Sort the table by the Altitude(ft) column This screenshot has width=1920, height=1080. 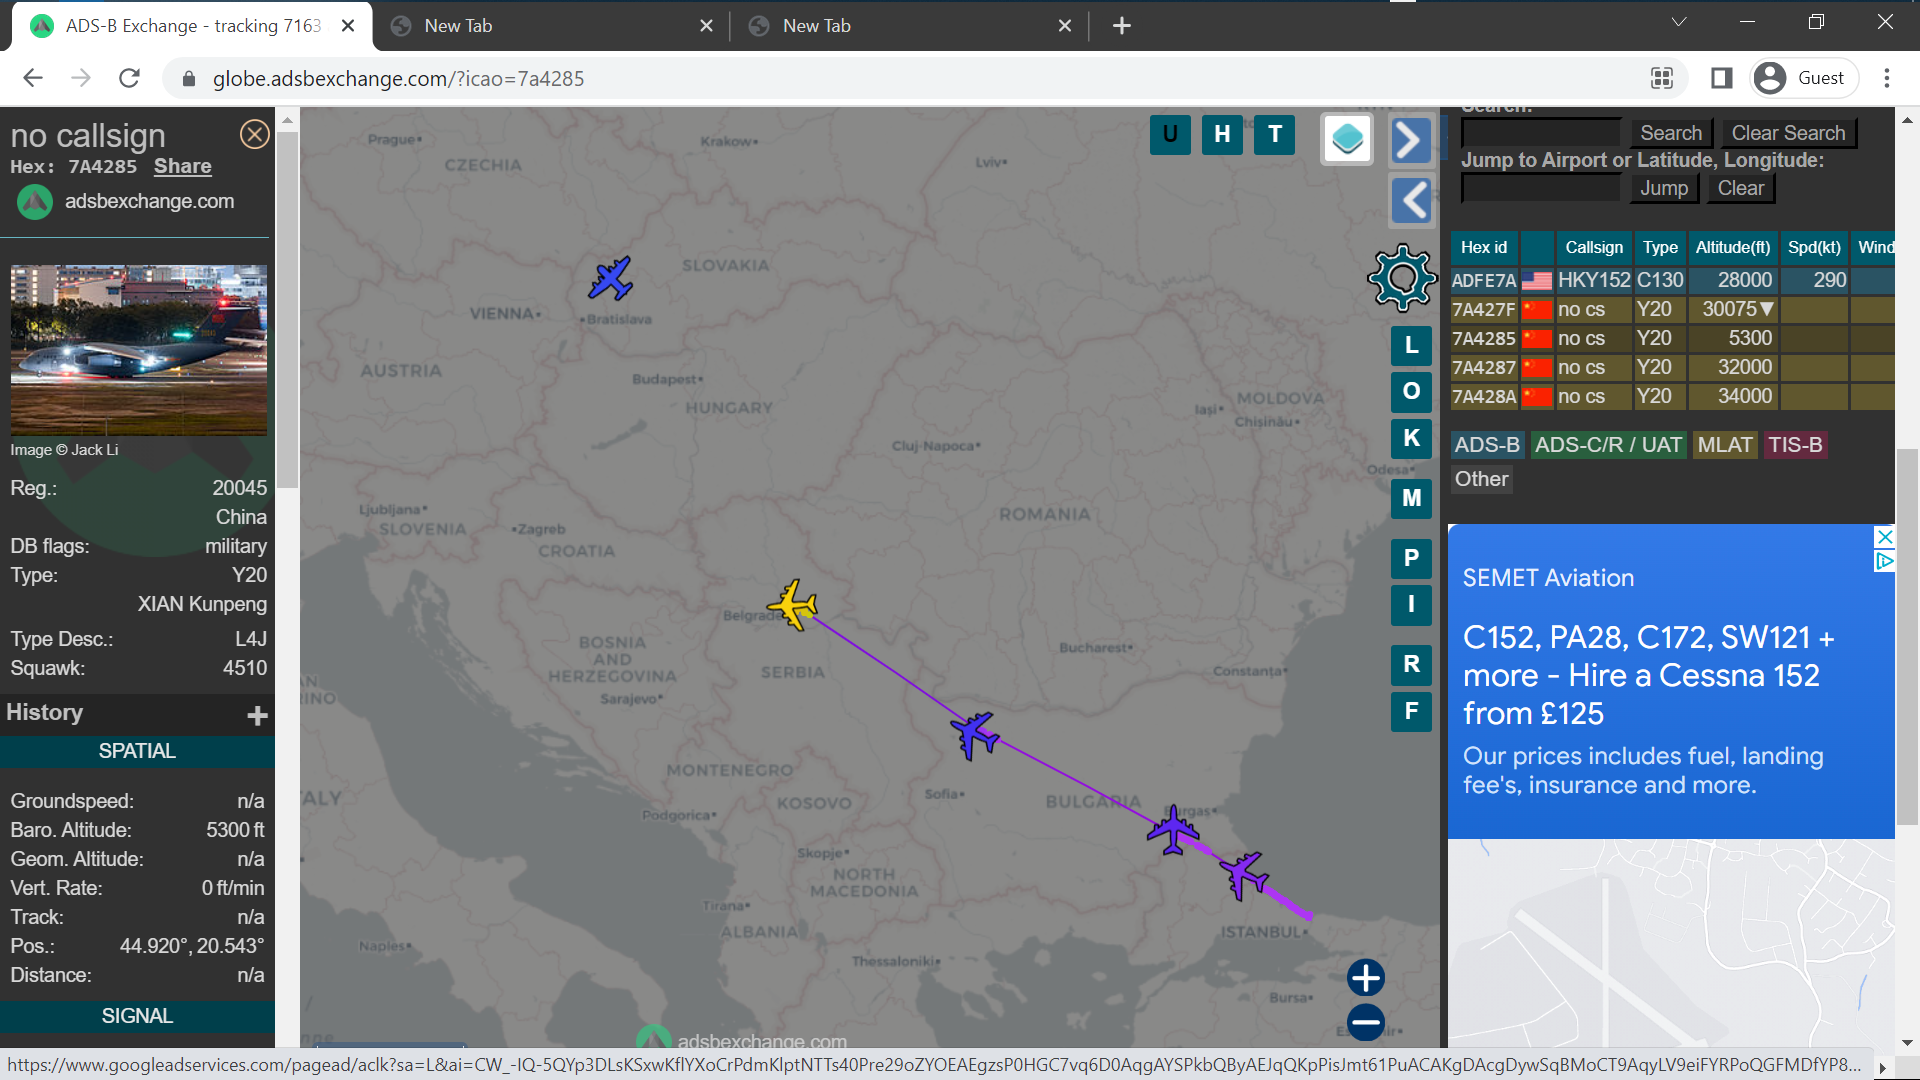pyautogui.click(x=1732, y=247)
